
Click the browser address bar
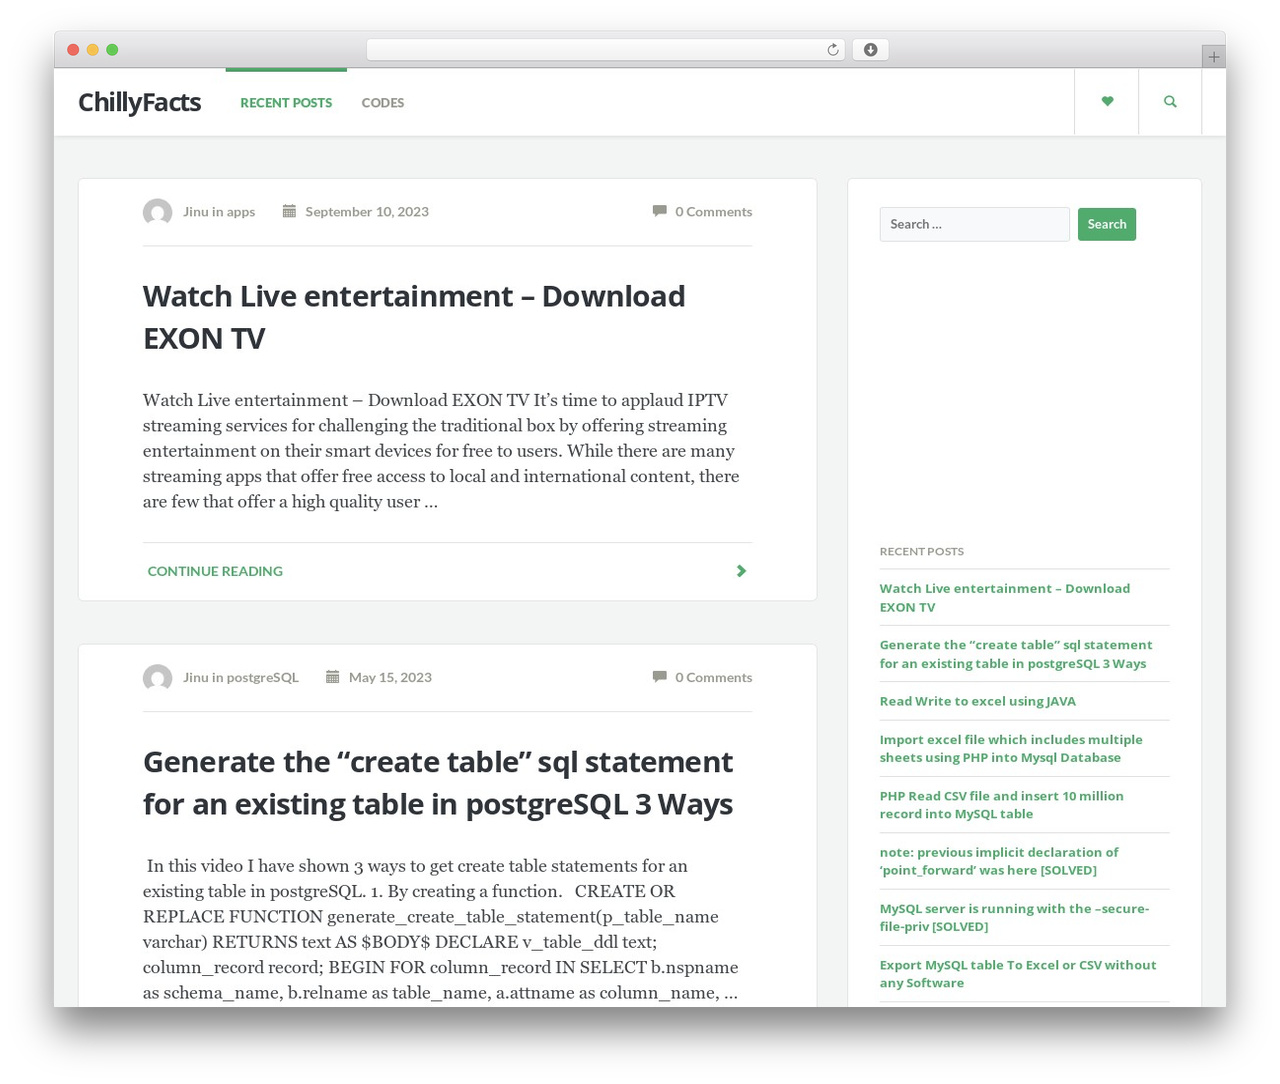tap(606, 50)
